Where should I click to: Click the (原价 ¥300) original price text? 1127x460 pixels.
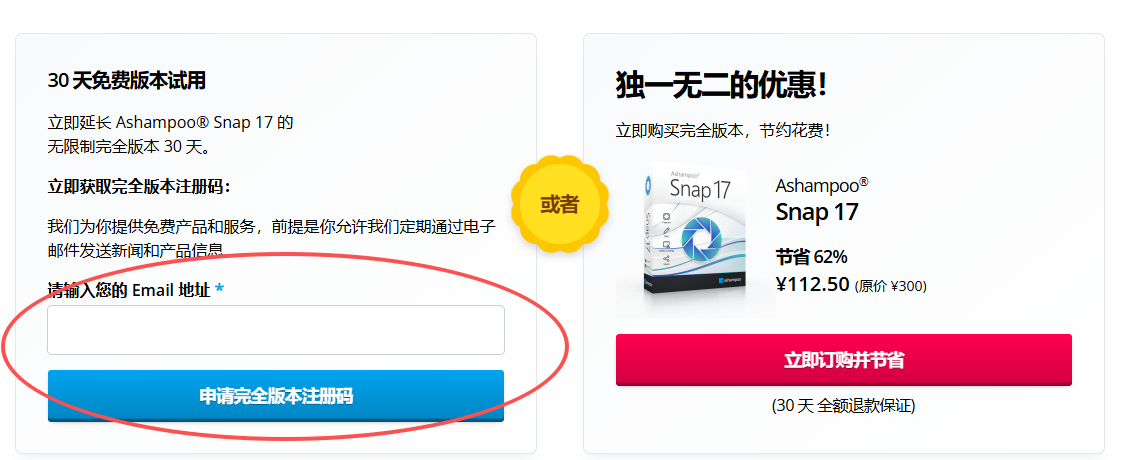point(890,286)
